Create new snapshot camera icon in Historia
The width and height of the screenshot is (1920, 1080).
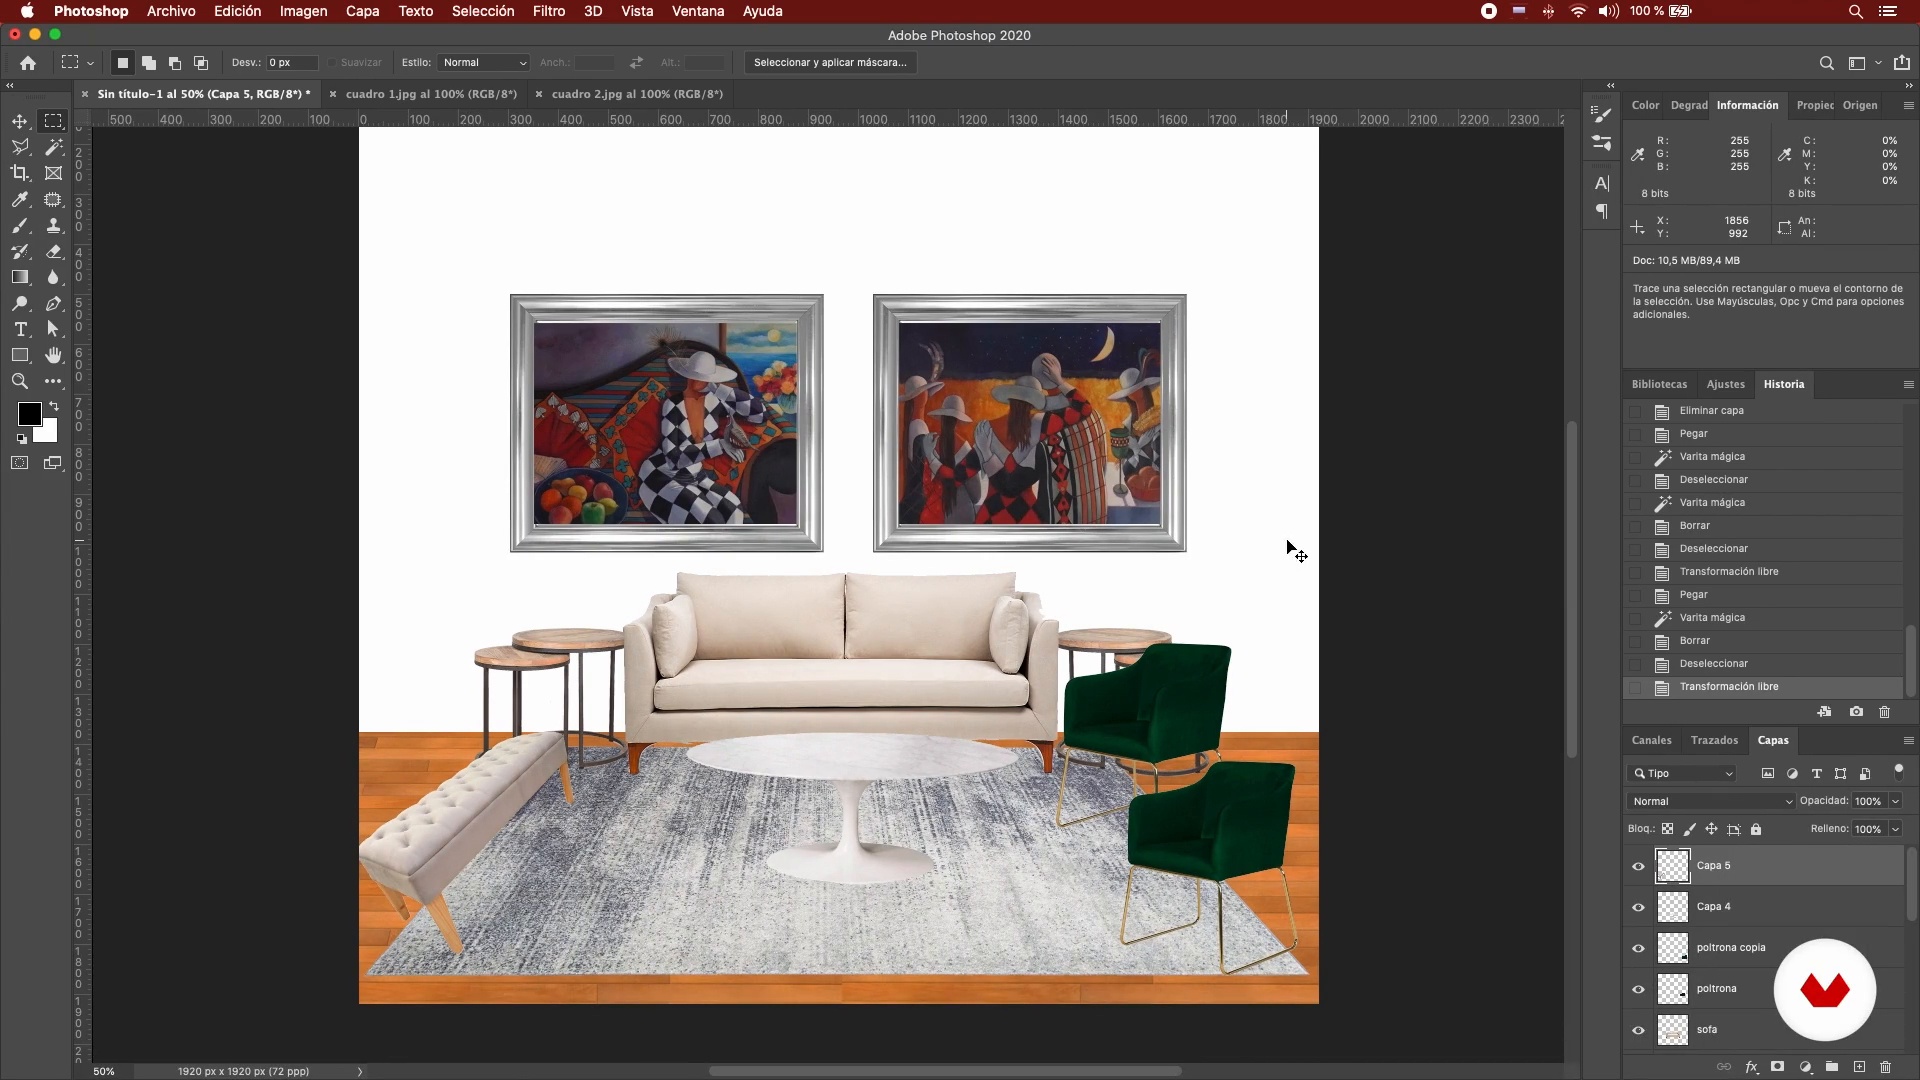[x=1856, y=712]
